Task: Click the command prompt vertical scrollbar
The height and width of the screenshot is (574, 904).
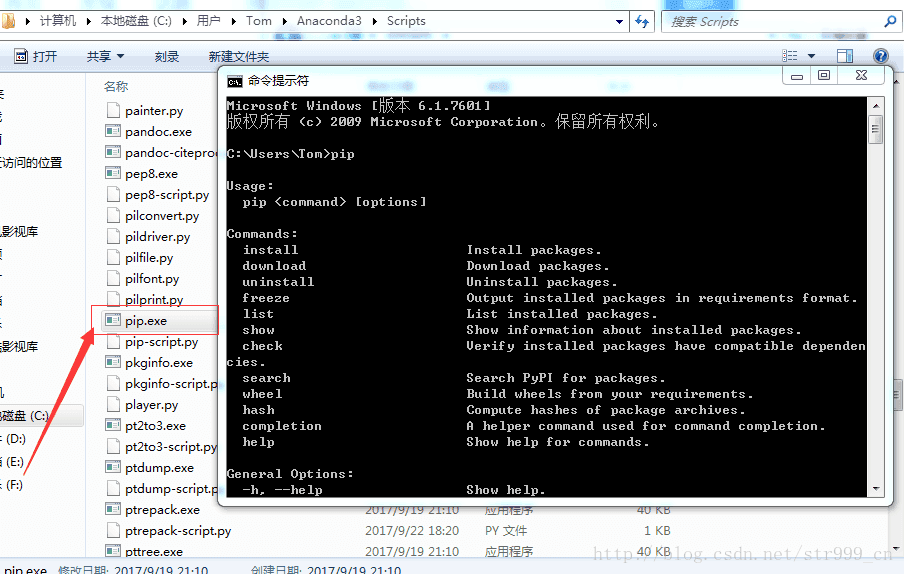Action: pyautogui.click(x=876, y=300)
